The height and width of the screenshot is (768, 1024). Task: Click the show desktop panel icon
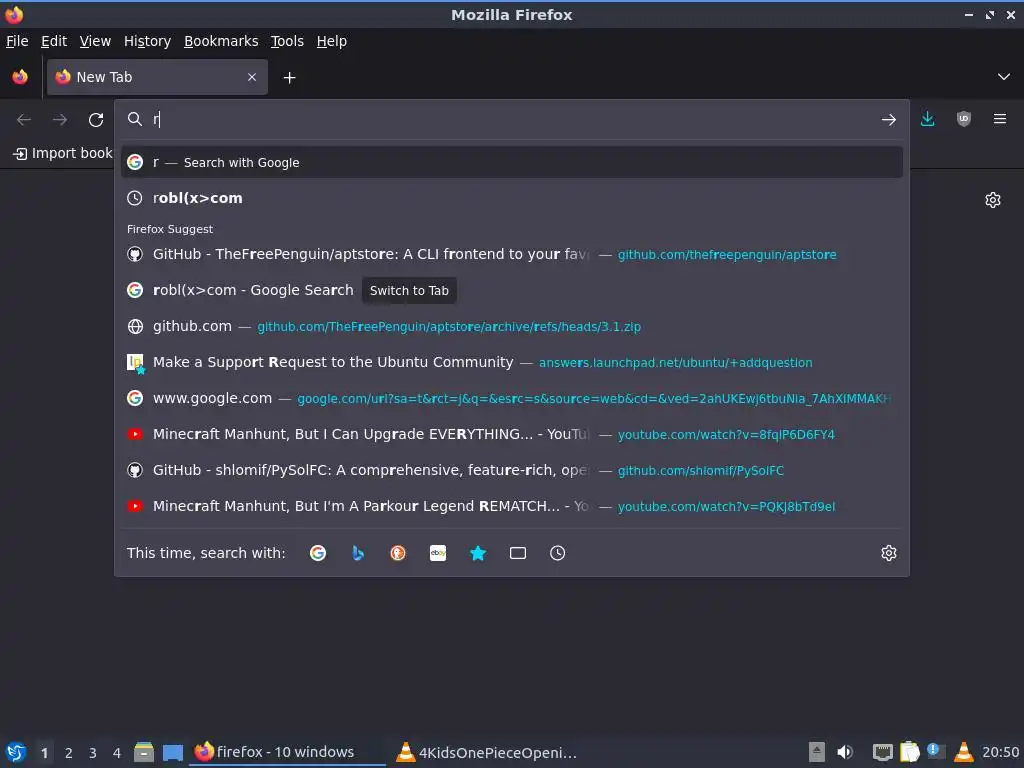(x=172, y=752)
